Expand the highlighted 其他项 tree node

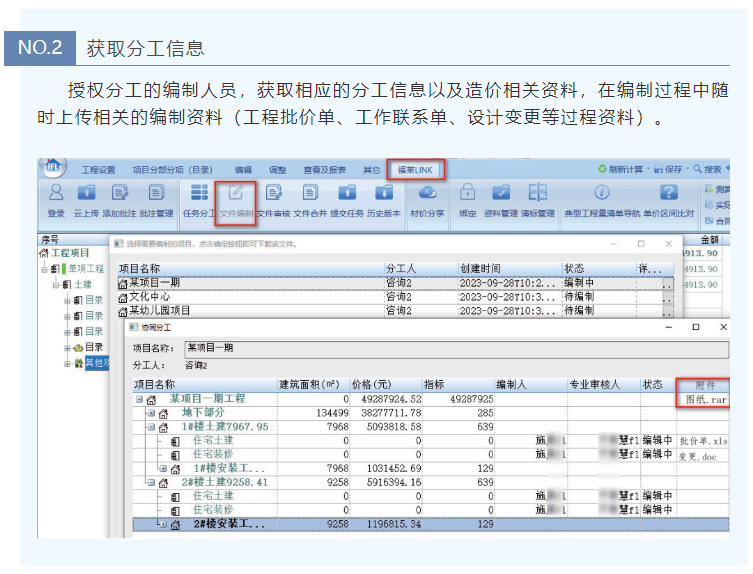click(x=67, y=364)
